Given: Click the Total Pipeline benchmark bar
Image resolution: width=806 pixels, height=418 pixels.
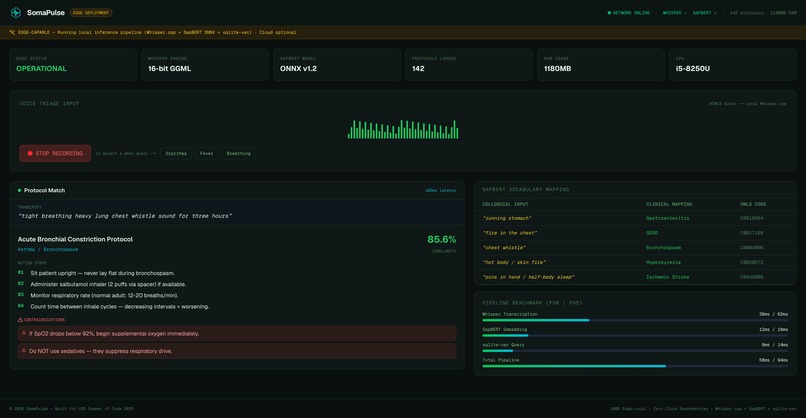Looking at the screenshot, I should [635, 366].
